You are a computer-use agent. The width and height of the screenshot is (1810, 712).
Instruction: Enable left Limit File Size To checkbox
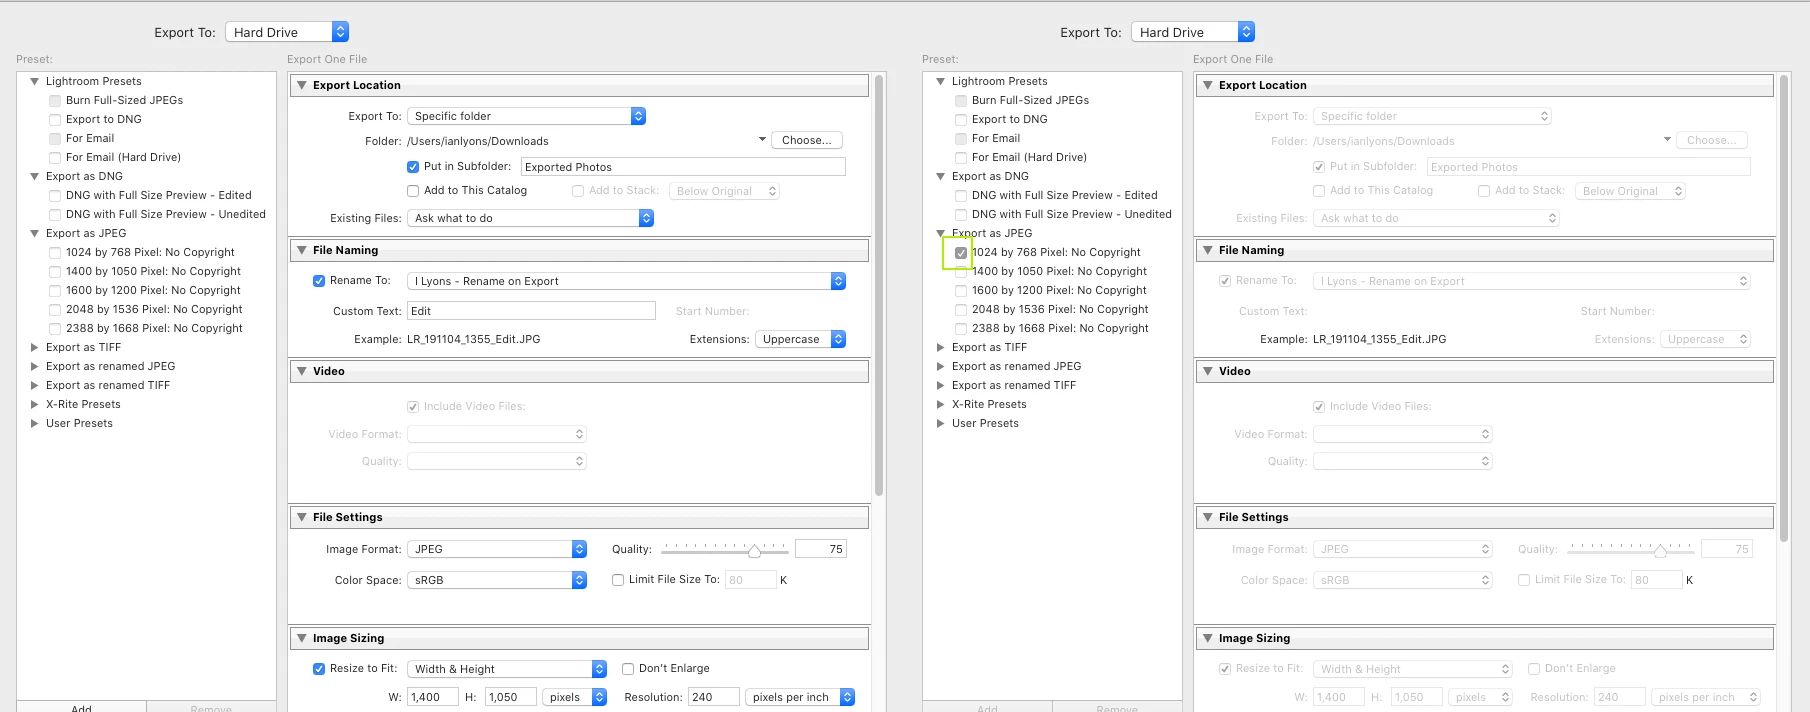pyautogui.click(x=618, y=580)
